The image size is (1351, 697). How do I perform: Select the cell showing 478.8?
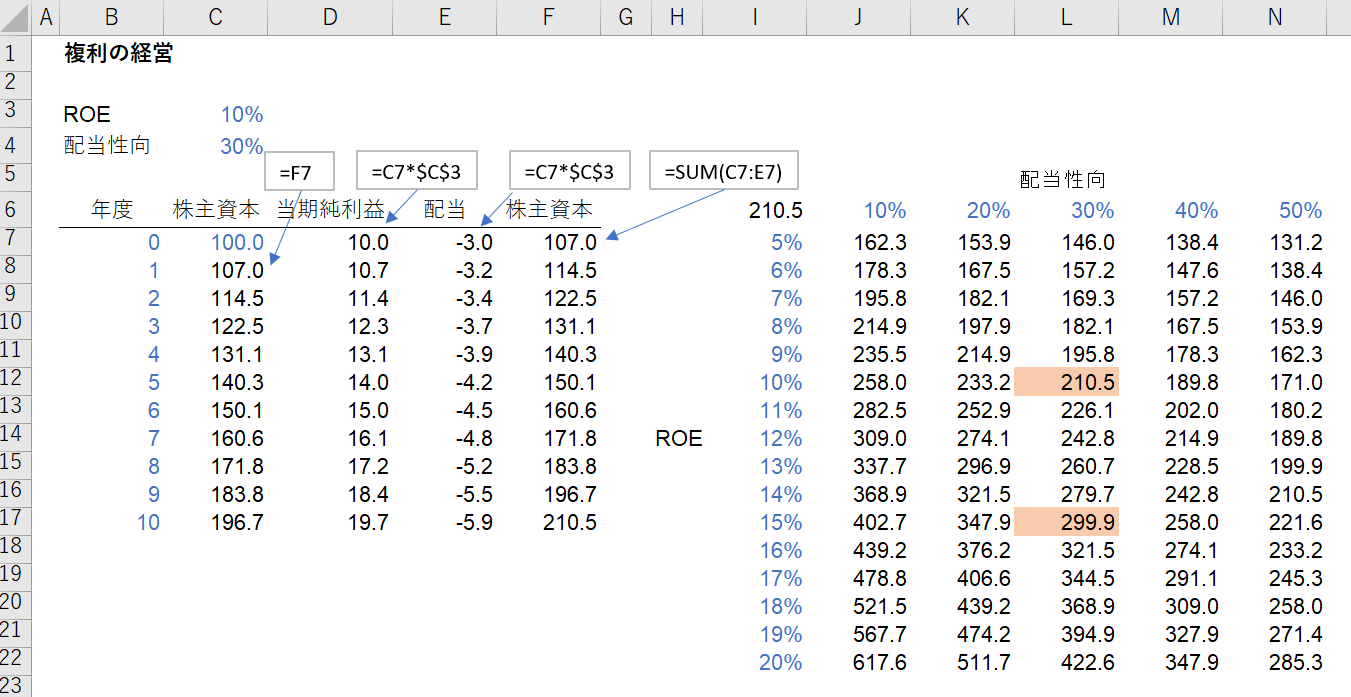coord(880,577)
